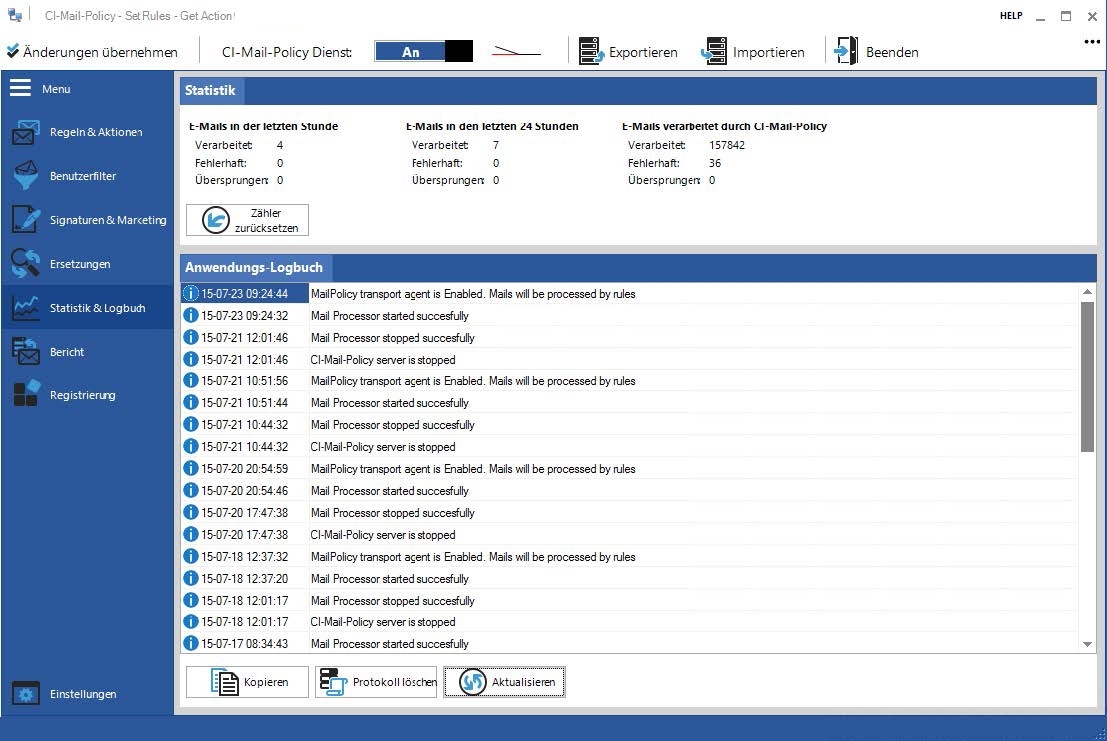Click the Importieren label
Image resolution: width=1107 pixels, height=741 pixels.
tap(769, 52)
